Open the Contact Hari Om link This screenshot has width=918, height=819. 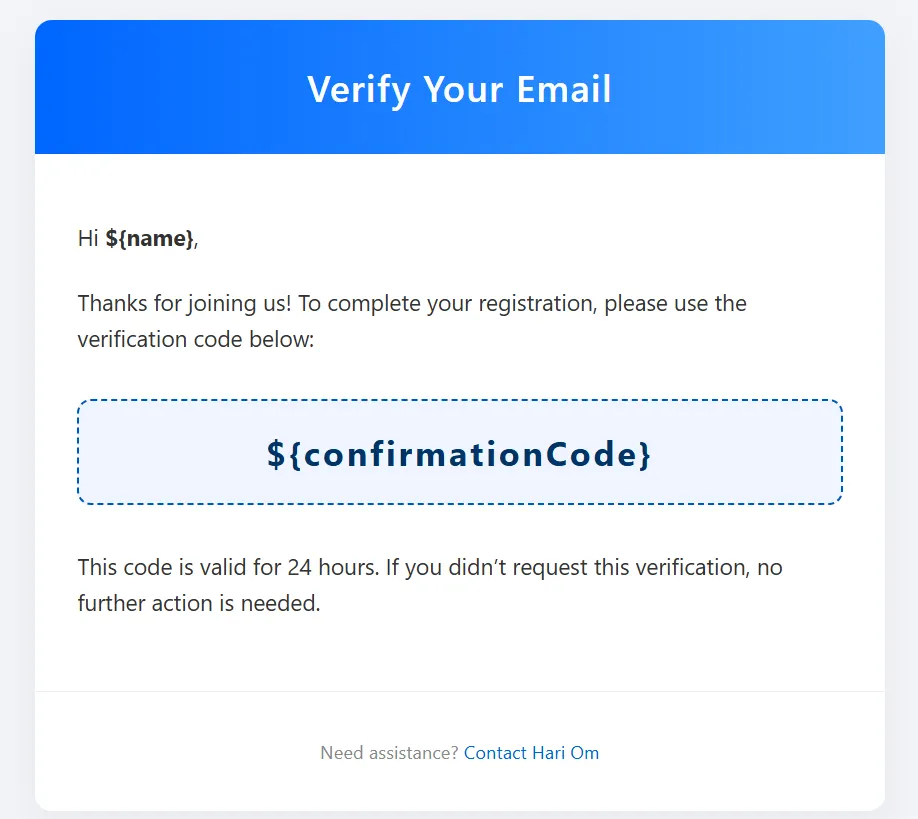531,752
